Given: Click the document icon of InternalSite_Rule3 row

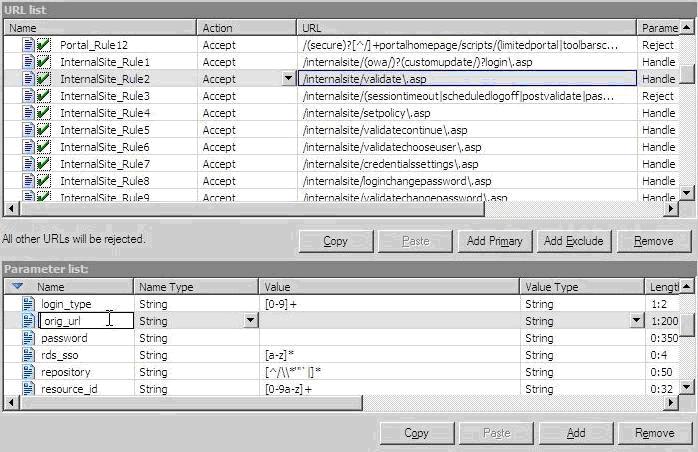Looking at the screenshot, I should pyautogui.click(x=28, y=96).
